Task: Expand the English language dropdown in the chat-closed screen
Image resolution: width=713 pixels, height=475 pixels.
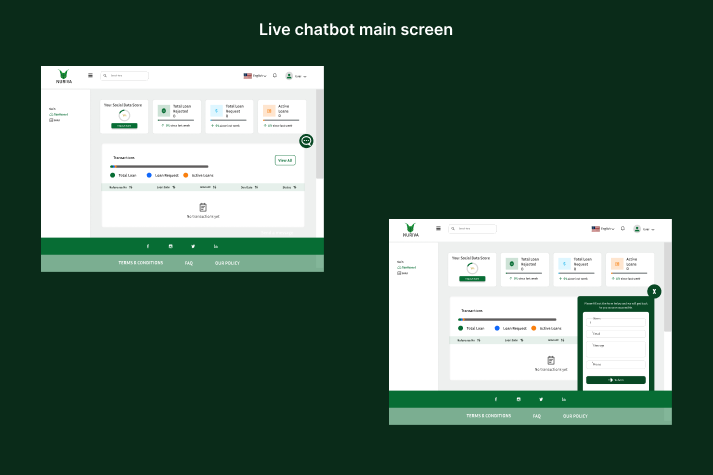Action: click(255, 76)
